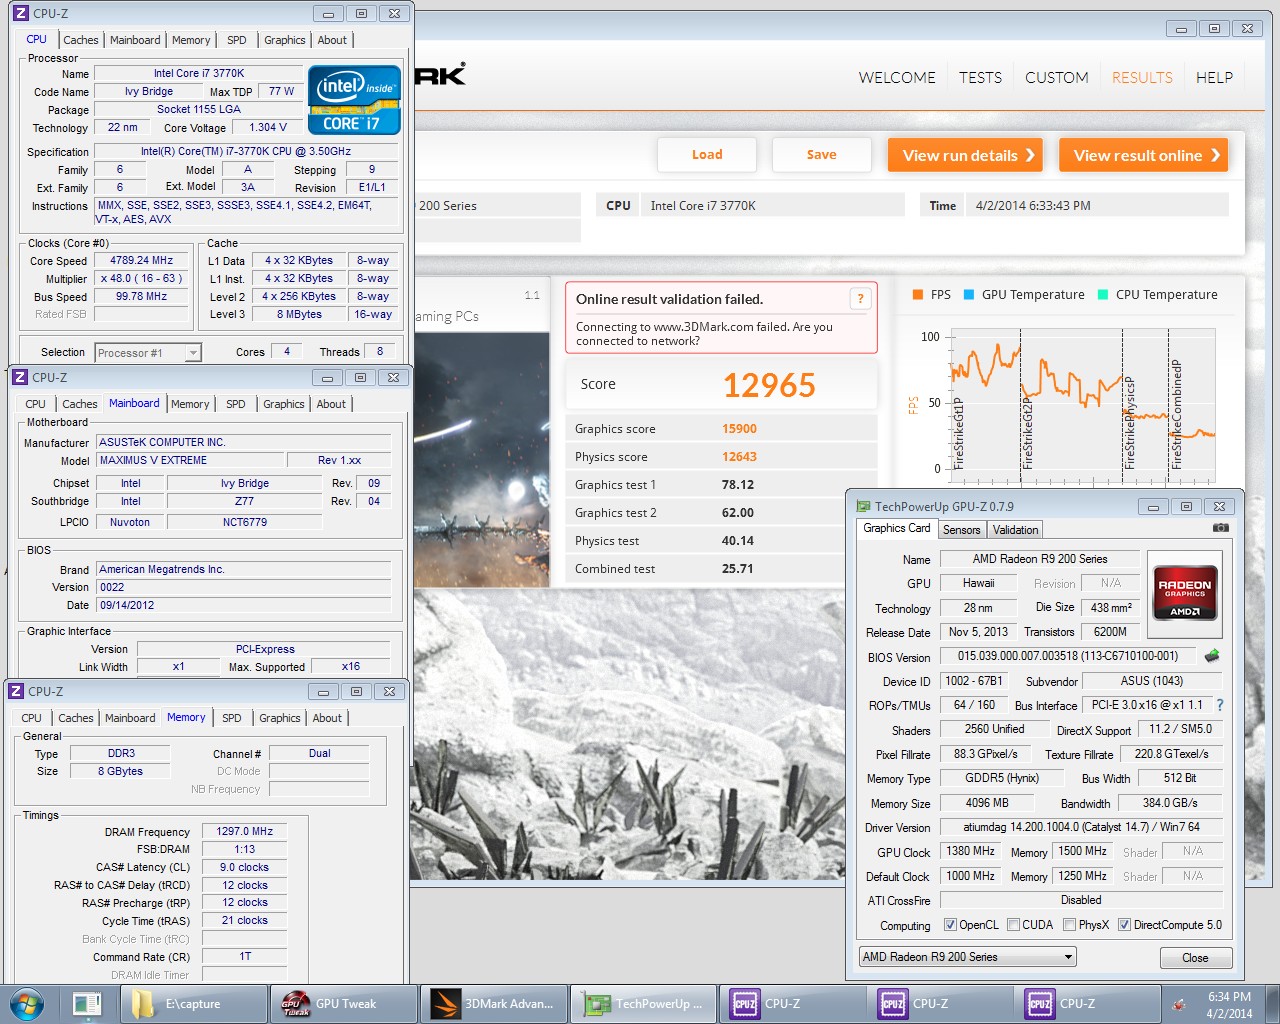The image size is (1280, 1024).
Task: Click the Core Speed value 4789.24 MHz
Action: 141,260
